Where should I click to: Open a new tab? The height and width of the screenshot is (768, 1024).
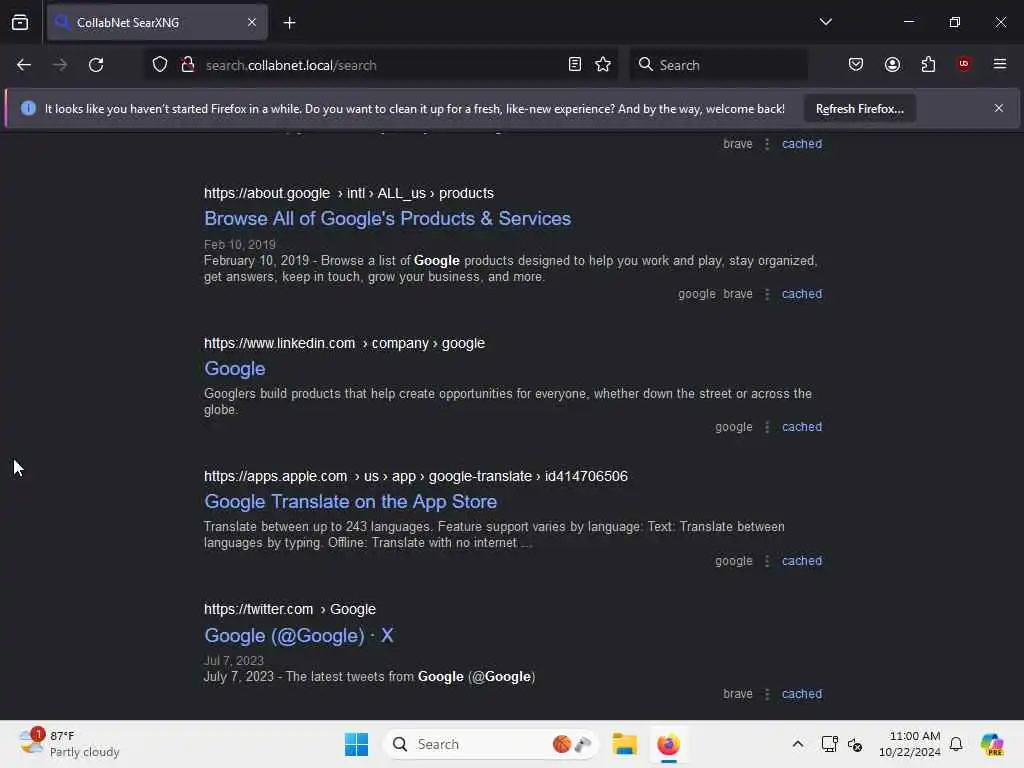[x=289, y=23]
